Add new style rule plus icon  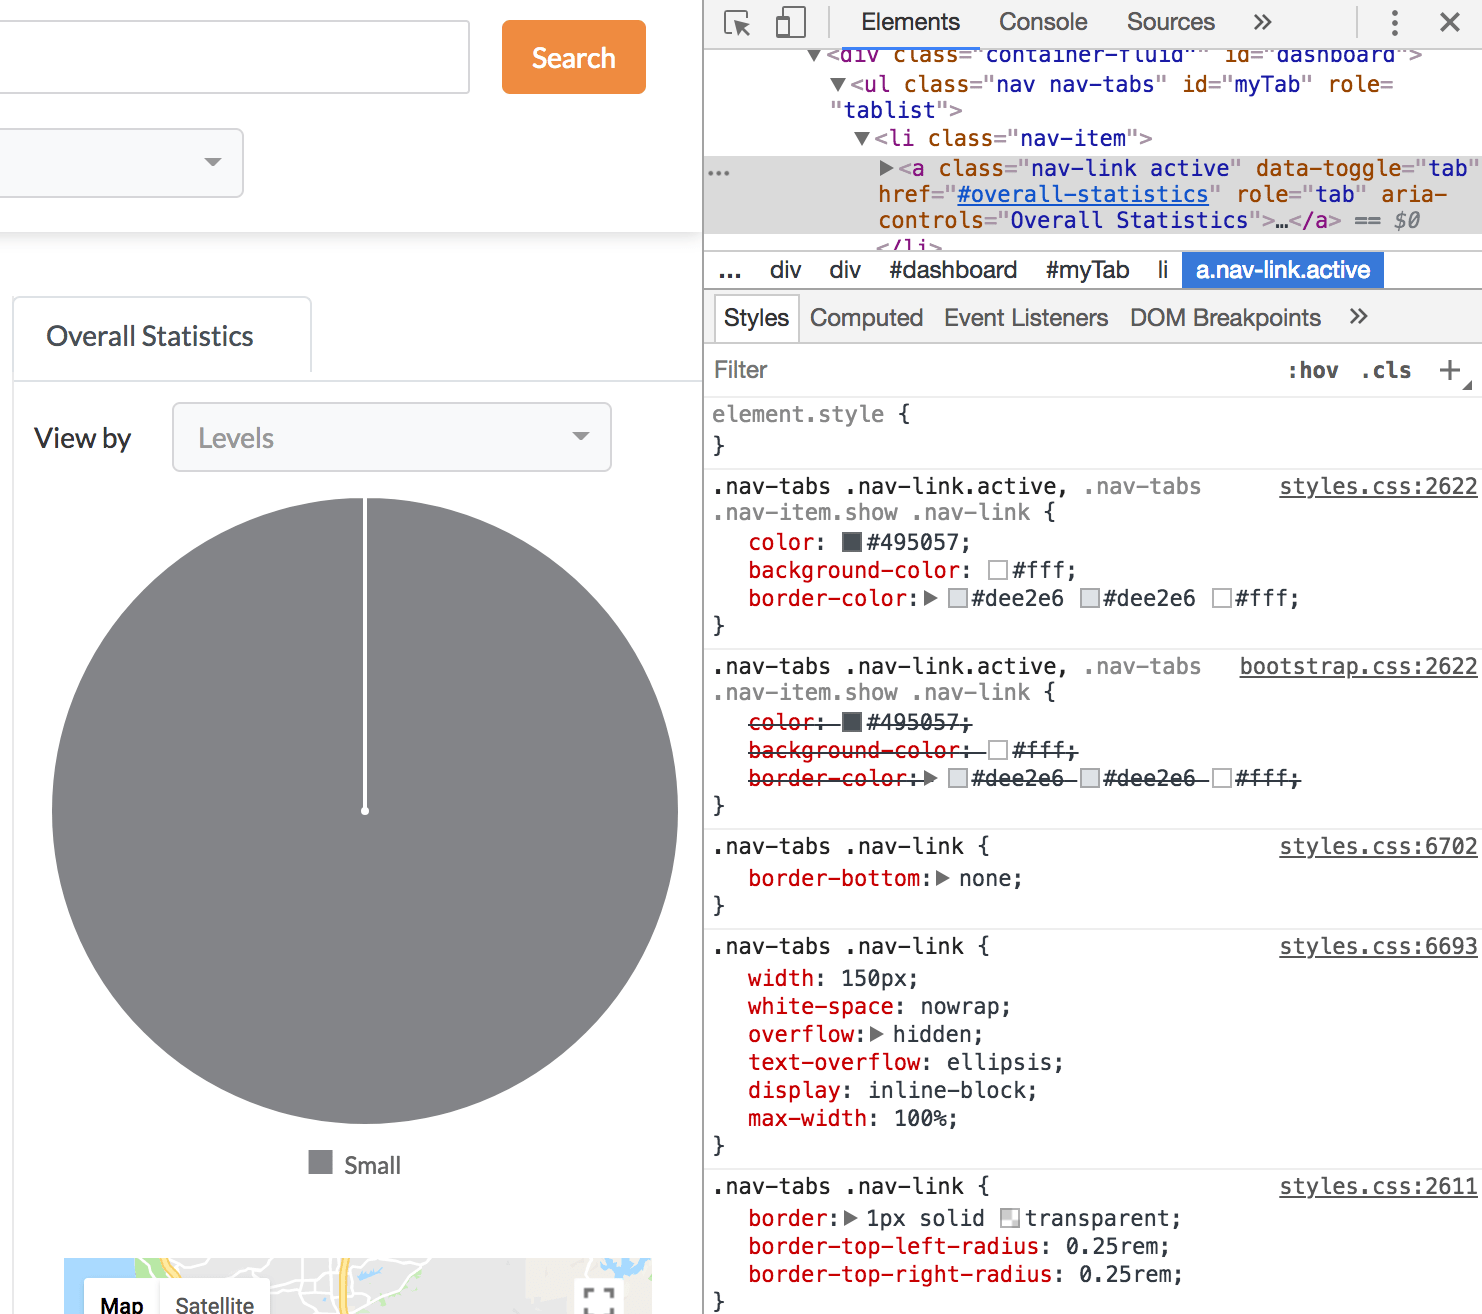1450,370
